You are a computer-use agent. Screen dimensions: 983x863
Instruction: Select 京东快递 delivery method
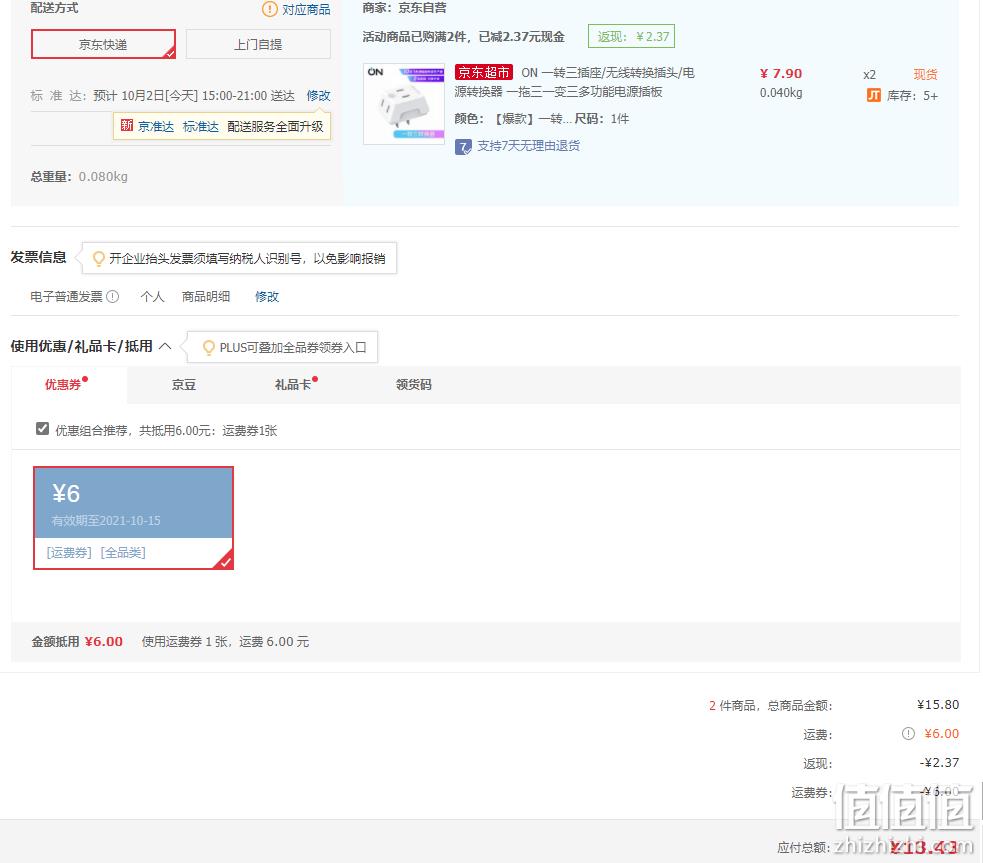coord(103,44)
